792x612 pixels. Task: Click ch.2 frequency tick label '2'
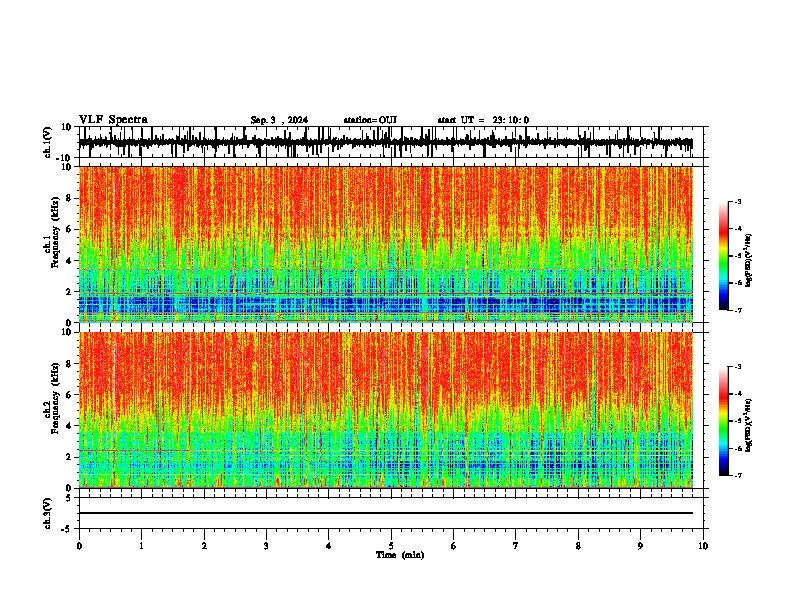coord(70,457)
